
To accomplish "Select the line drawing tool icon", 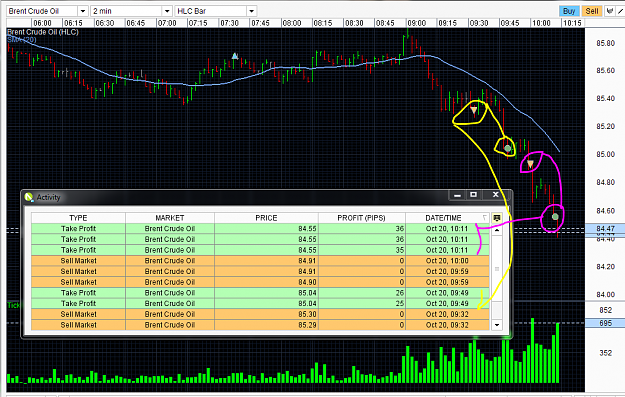I will 620,11.
